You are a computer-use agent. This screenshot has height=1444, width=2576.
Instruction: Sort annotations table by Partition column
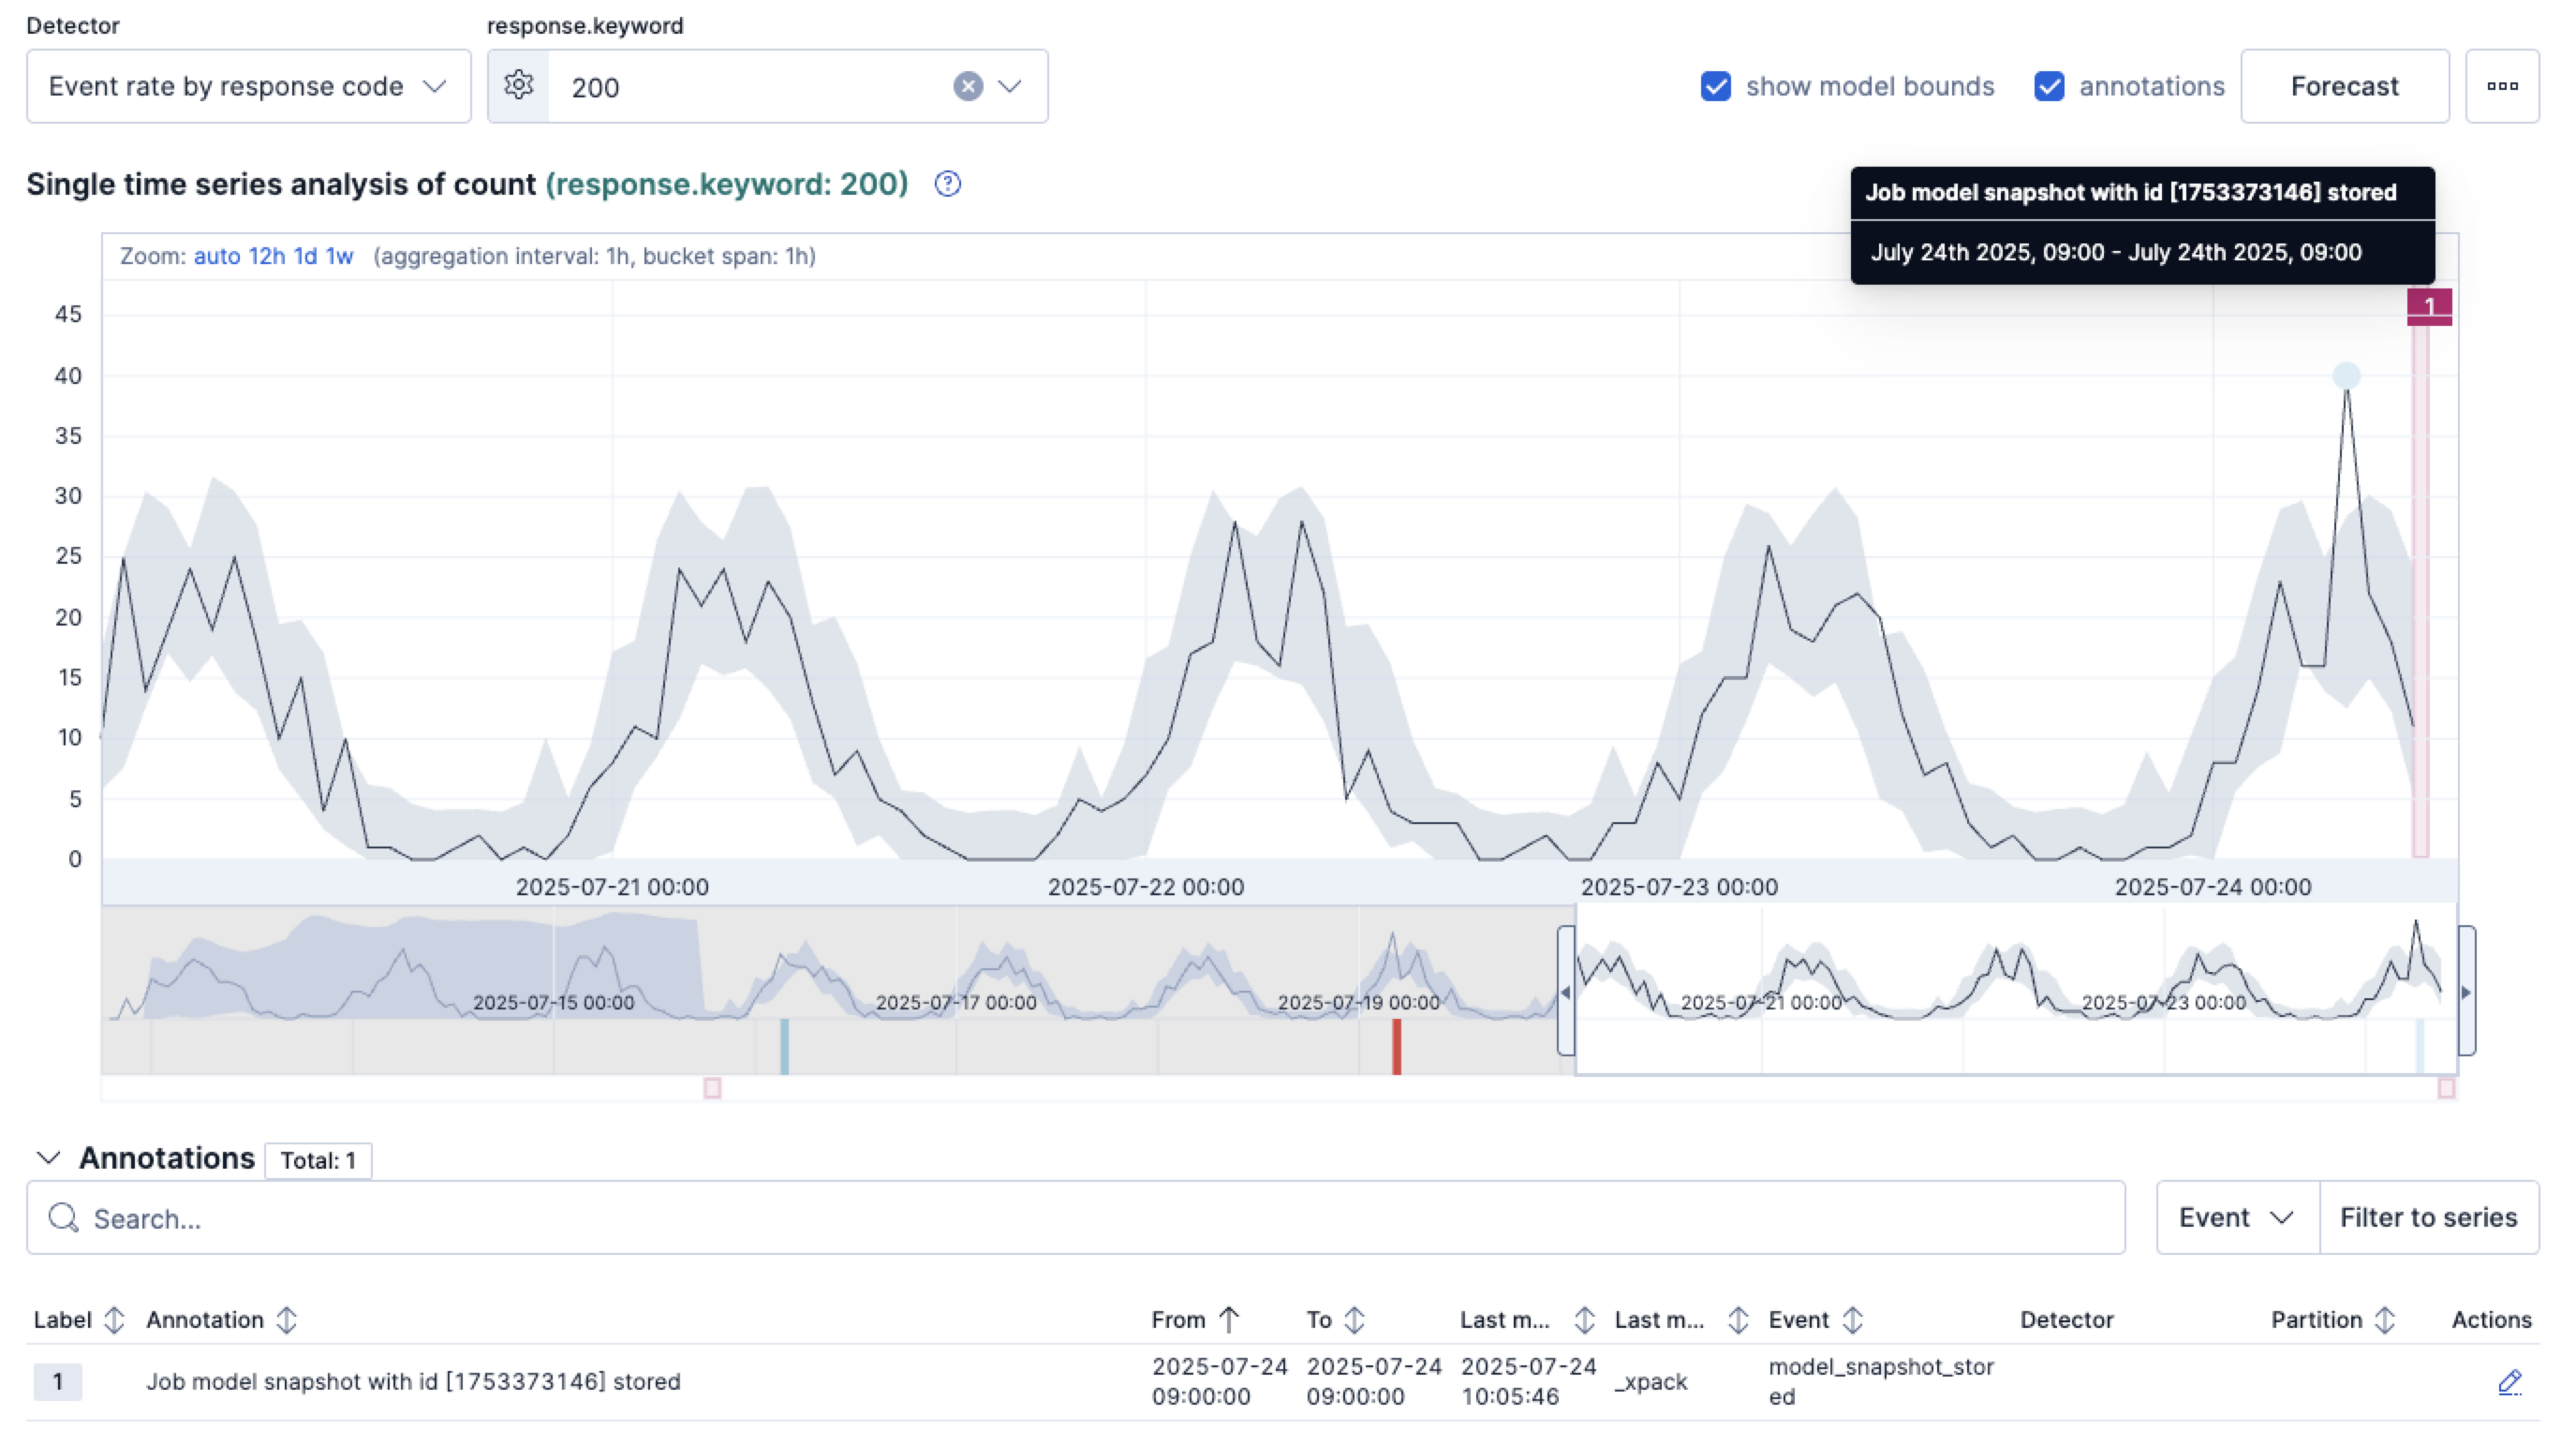(2384, 1319)
